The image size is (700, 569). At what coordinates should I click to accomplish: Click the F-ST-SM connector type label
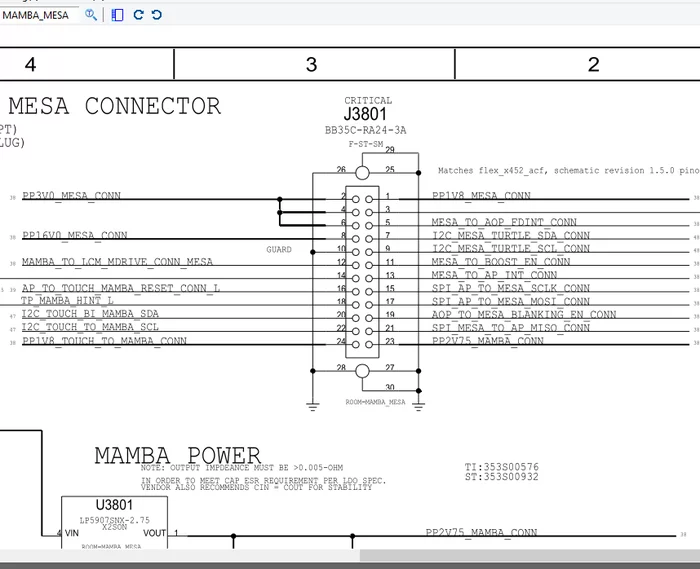pyautogui.click(x=366, y=144)
